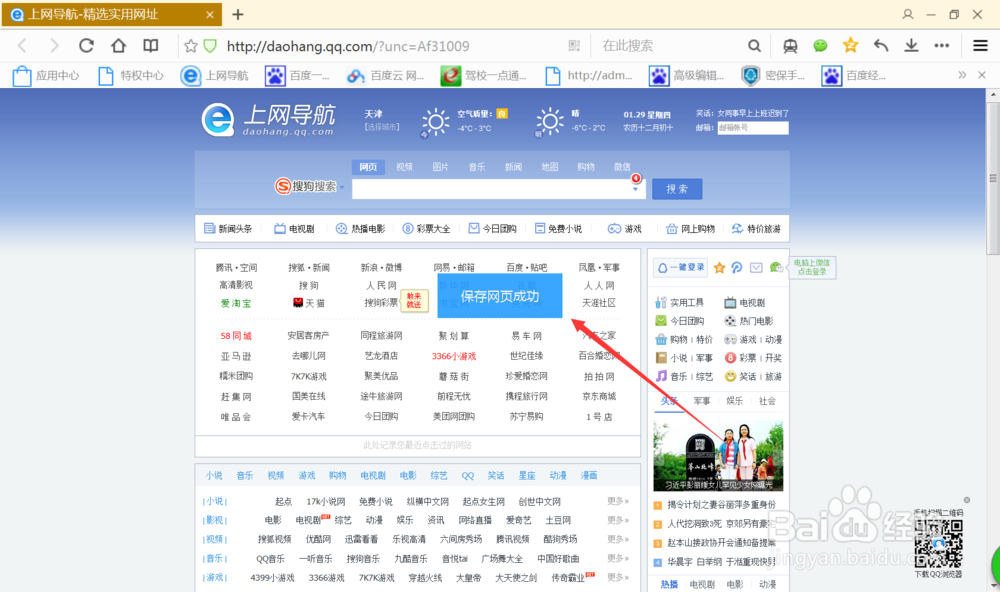The height and width of the screenshot is (592, 1000).
Task: Open 特权中心 bookmark
Action: point(131,75)
